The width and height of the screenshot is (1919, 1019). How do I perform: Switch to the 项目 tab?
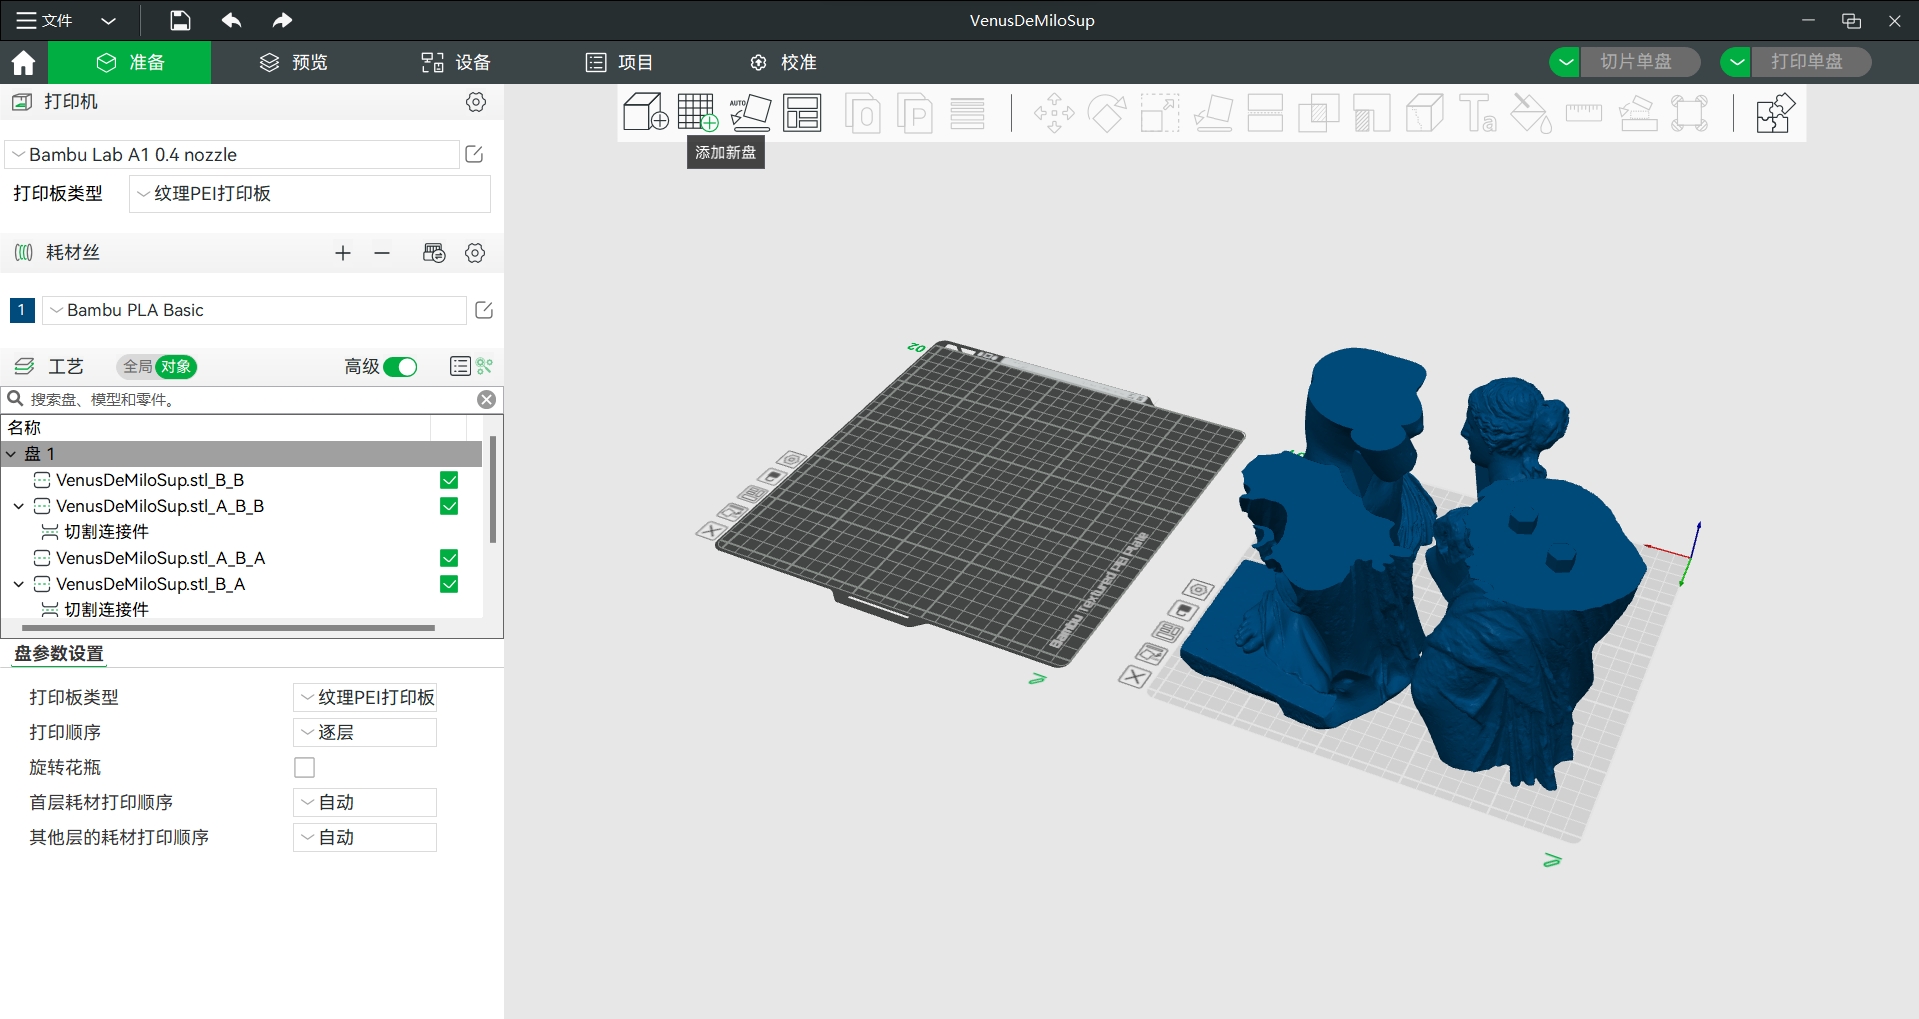(619, 62)
